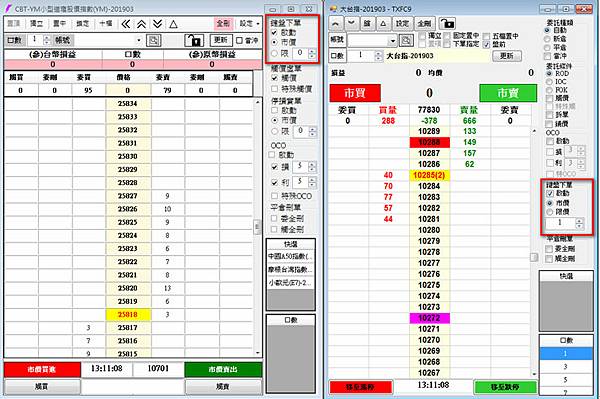The width and height of the screenshot is (600, 399).
Task: Click 移至跌停 green button in TXFC9 window
Action: point(505,387)
